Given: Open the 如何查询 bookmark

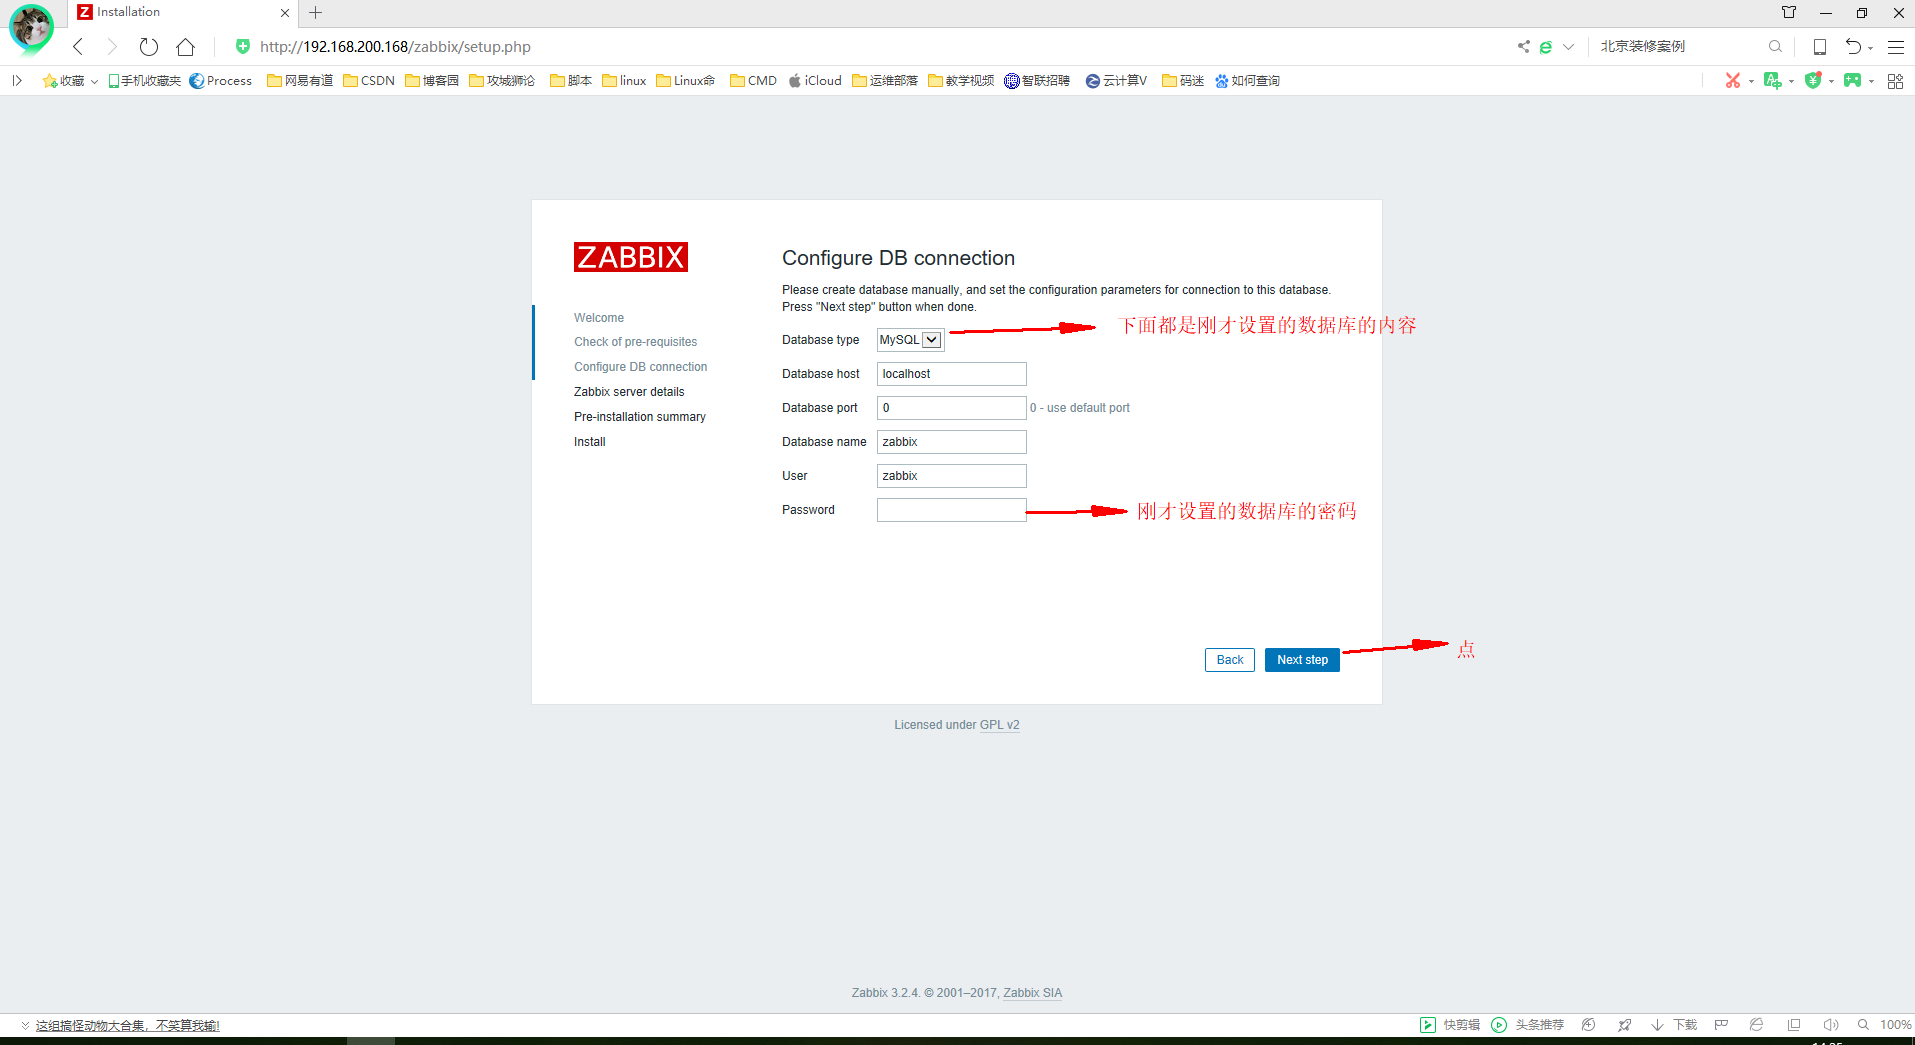Looking at the screenshot, I should [1247, 81].
